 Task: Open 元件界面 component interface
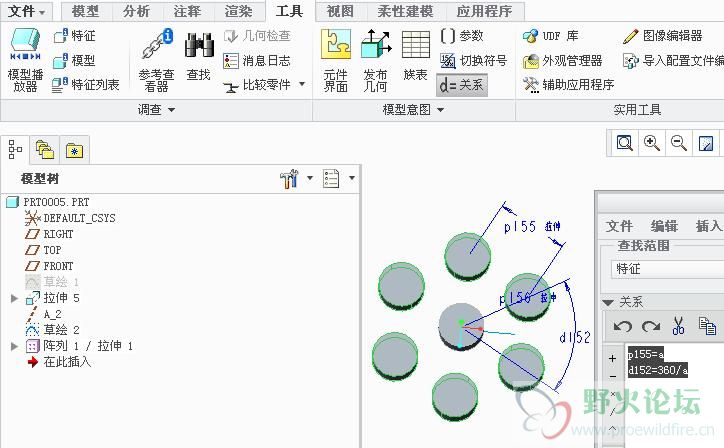(336, 60)
